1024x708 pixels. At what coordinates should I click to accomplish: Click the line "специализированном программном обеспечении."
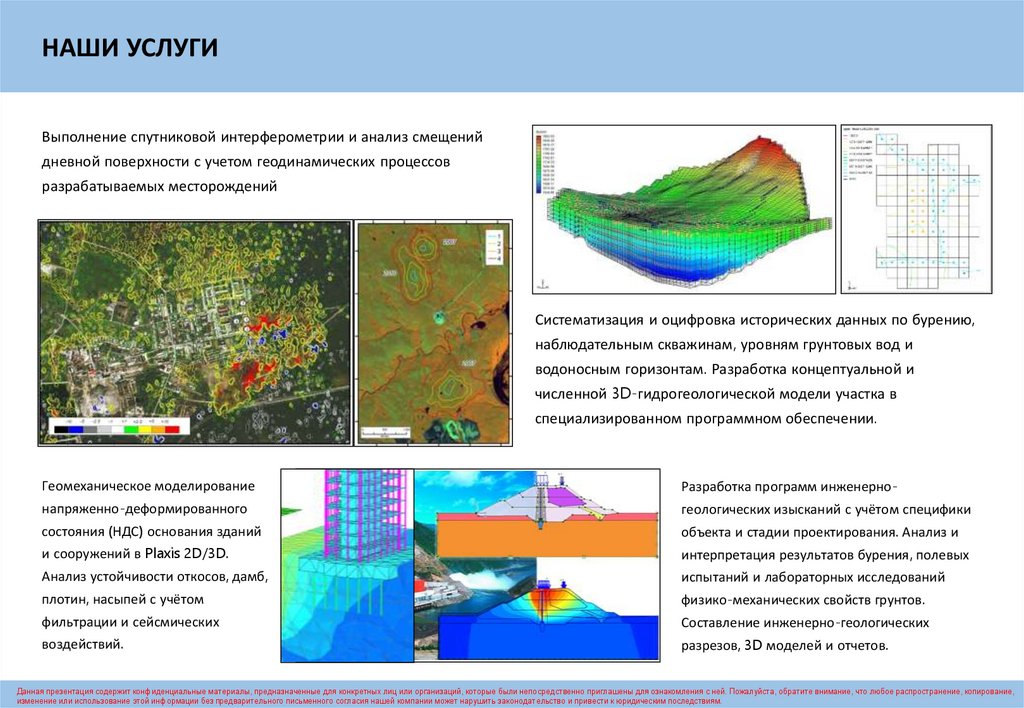(706, 419)
